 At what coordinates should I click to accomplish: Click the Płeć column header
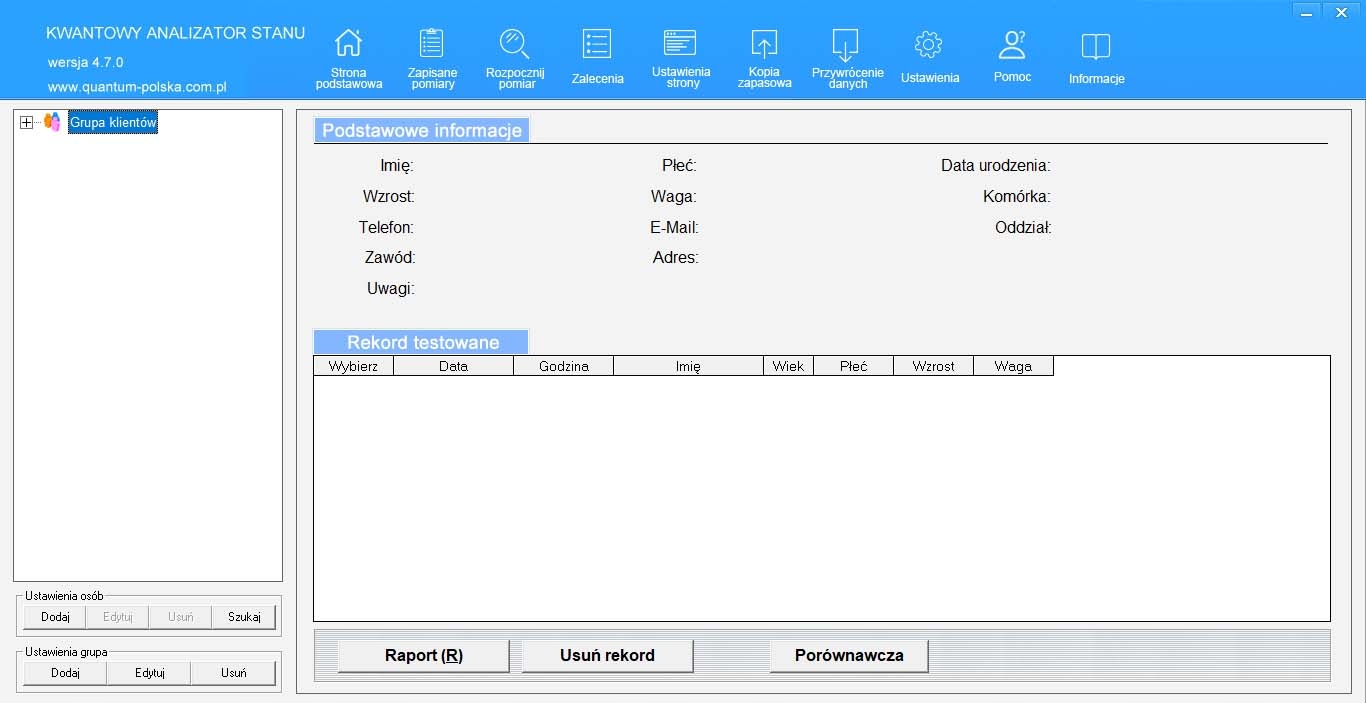point(853,366)
